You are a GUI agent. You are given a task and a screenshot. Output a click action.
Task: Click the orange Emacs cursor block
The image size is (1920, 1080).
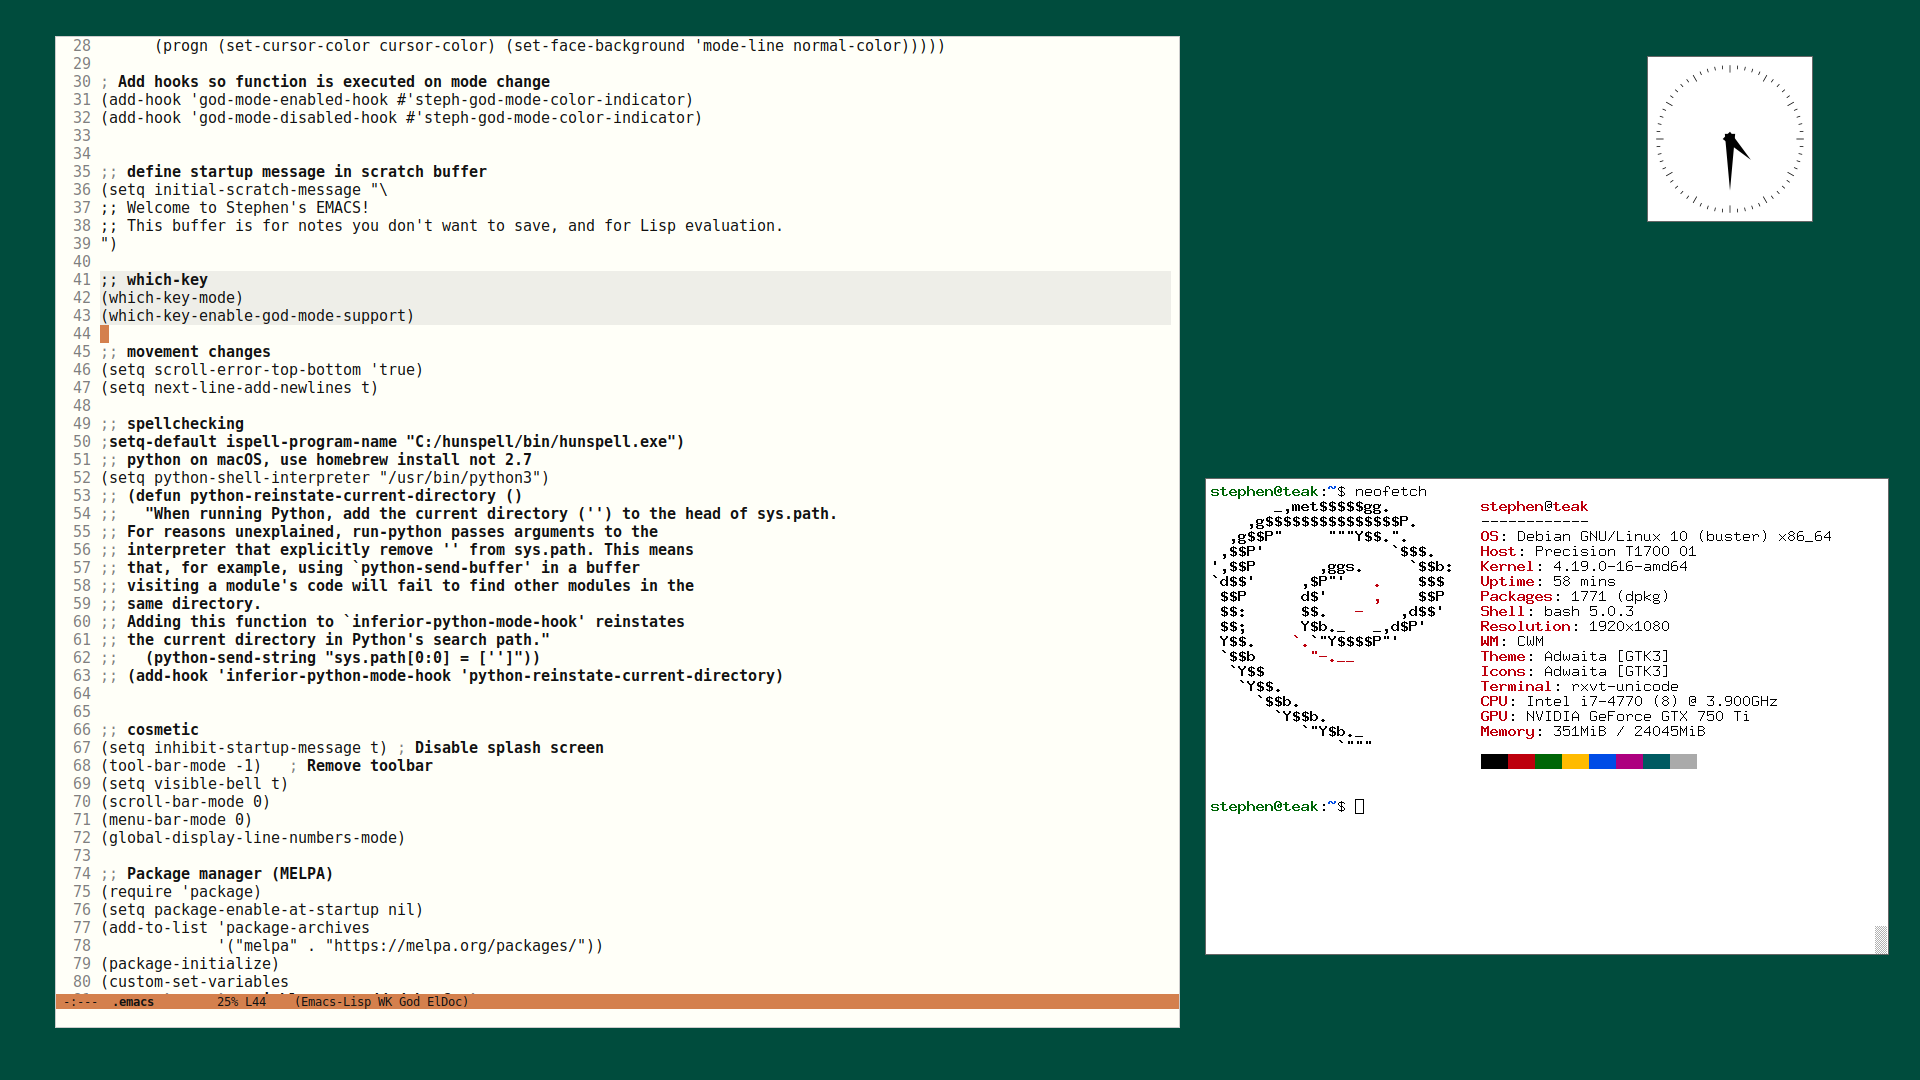[x=104, y=334]
